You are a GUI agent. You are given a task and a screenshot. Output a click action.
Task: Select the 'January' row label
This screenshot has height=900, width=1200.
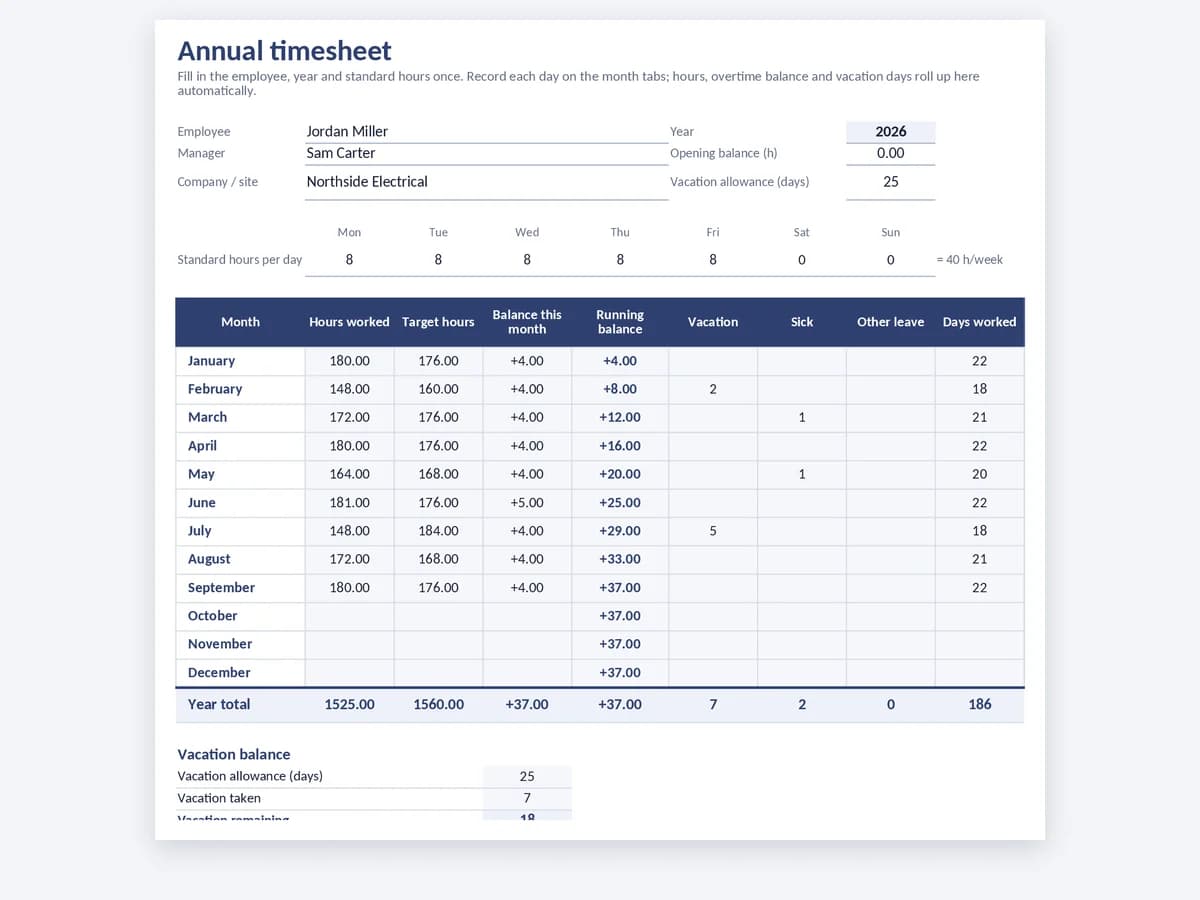[x=240, y=361]
